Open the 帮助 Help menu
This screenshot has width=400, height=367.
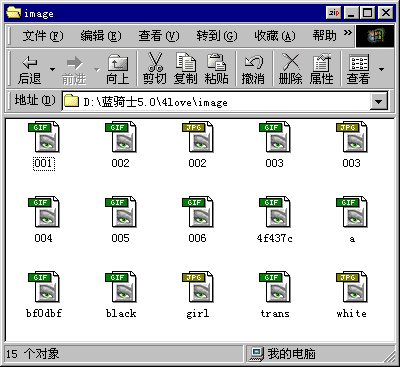coord(324,36)
